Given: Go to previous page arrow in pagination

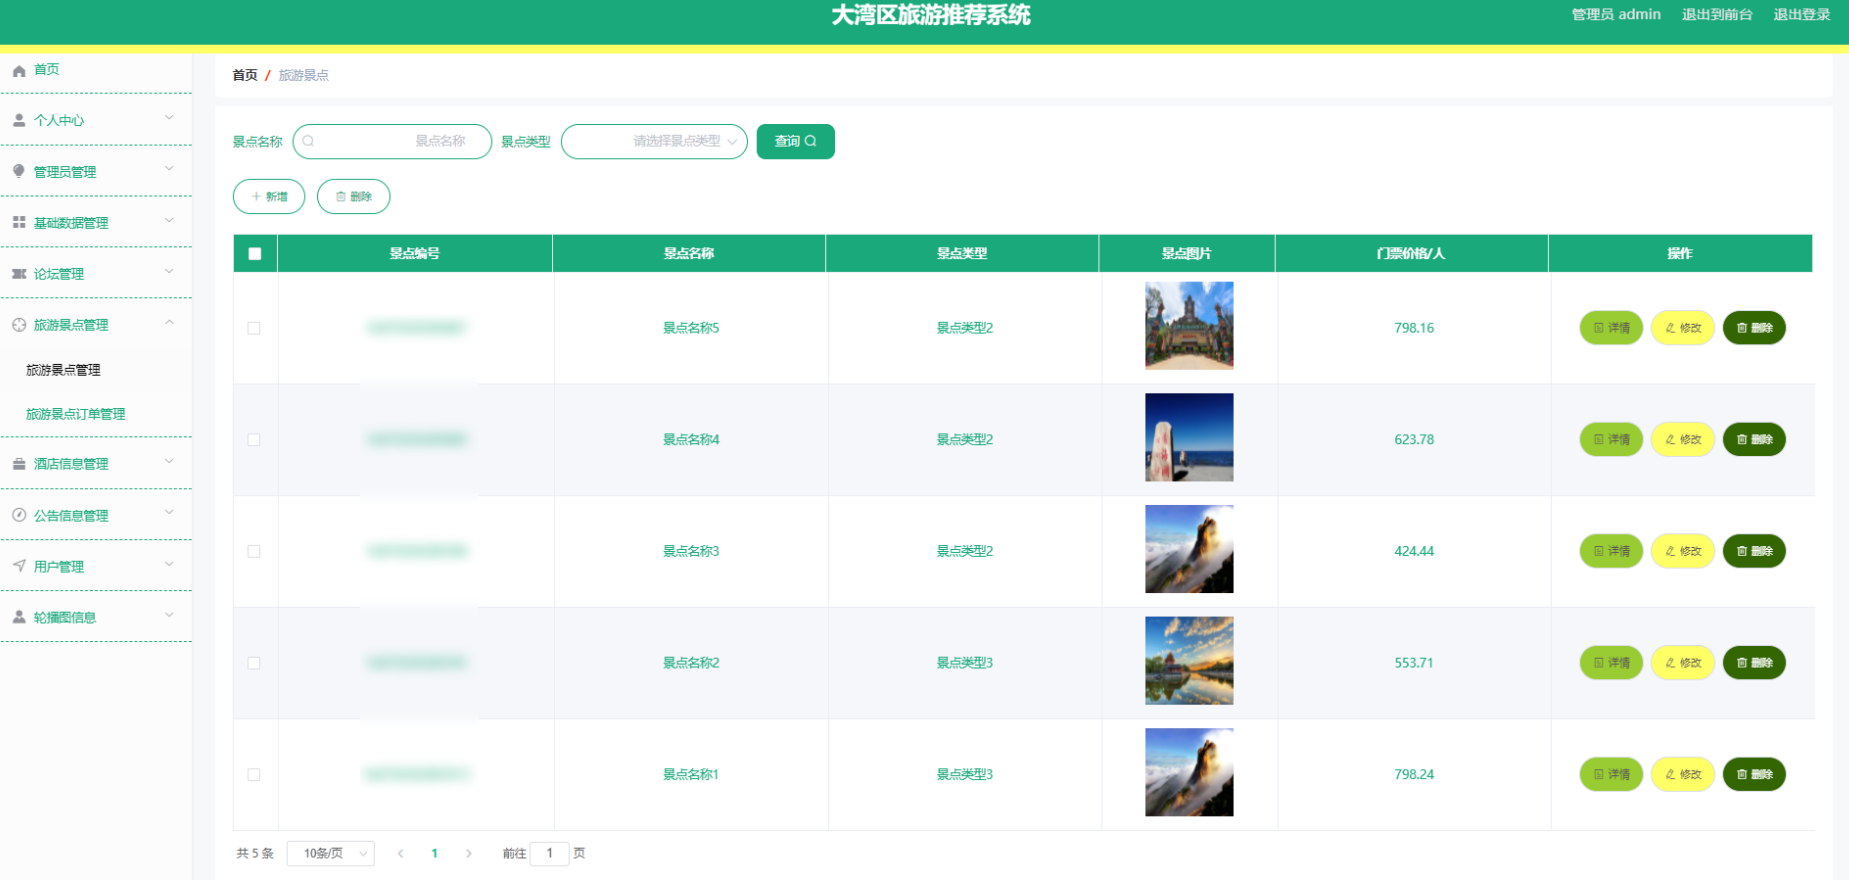Looking at the screenshot, I should [x=400, y=853].
